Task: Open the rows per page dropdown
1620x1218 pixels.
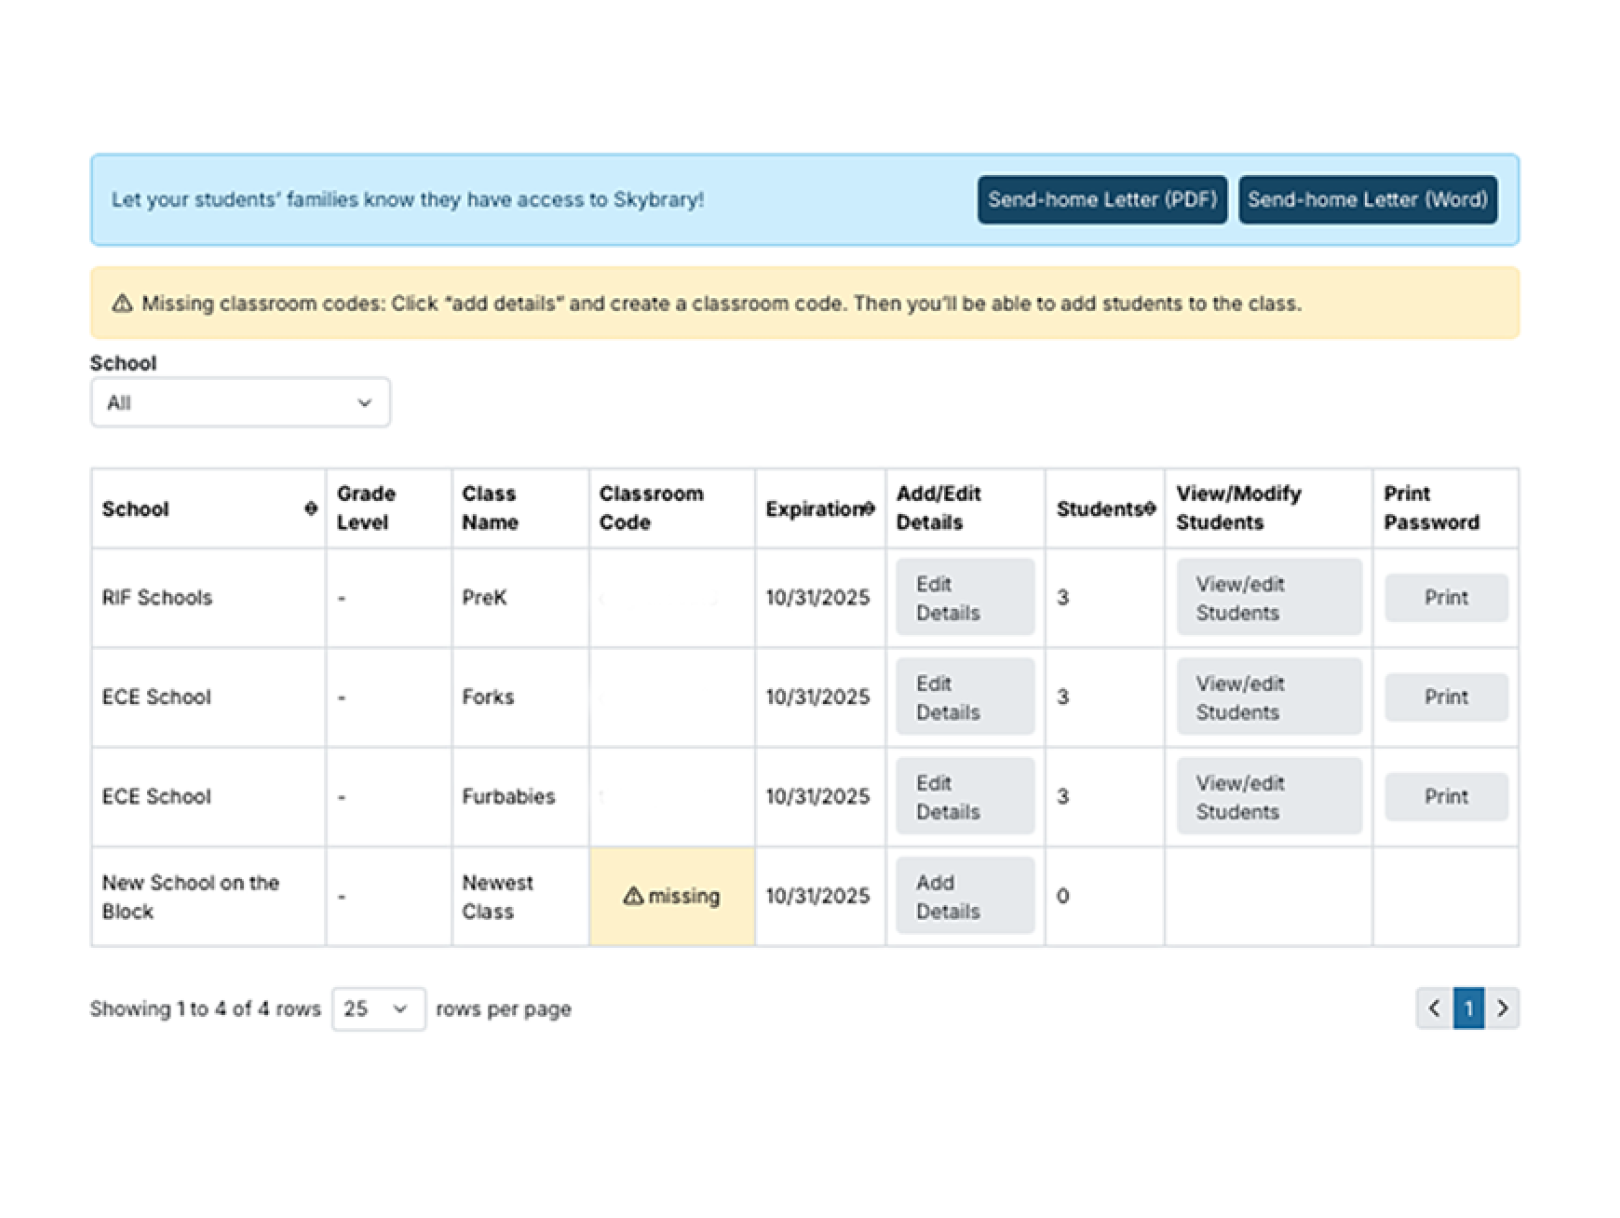Action: (378, 1009)
